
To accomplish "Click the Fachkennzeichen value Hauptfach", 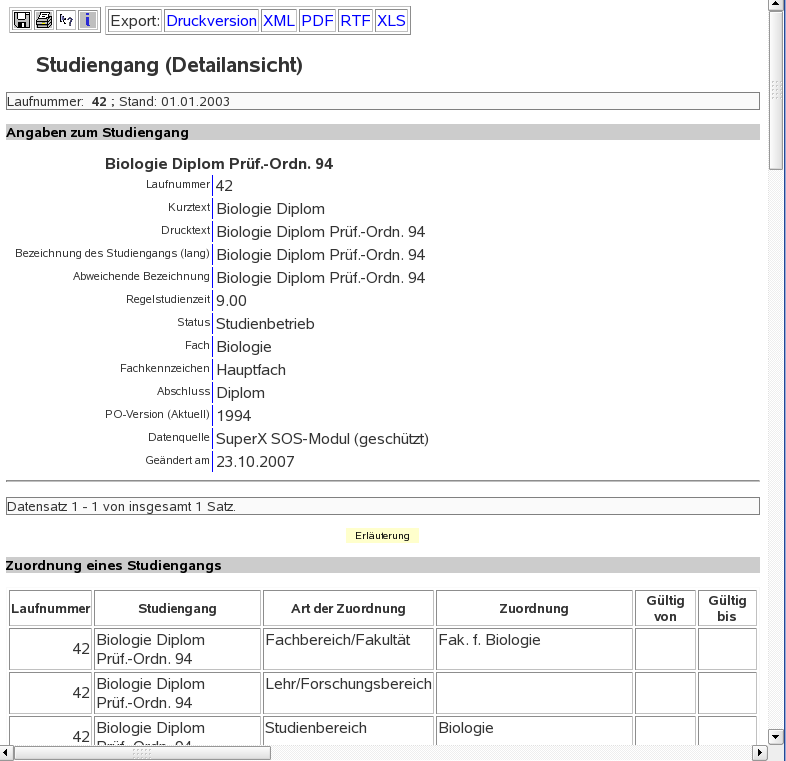I will click(251, 370).
